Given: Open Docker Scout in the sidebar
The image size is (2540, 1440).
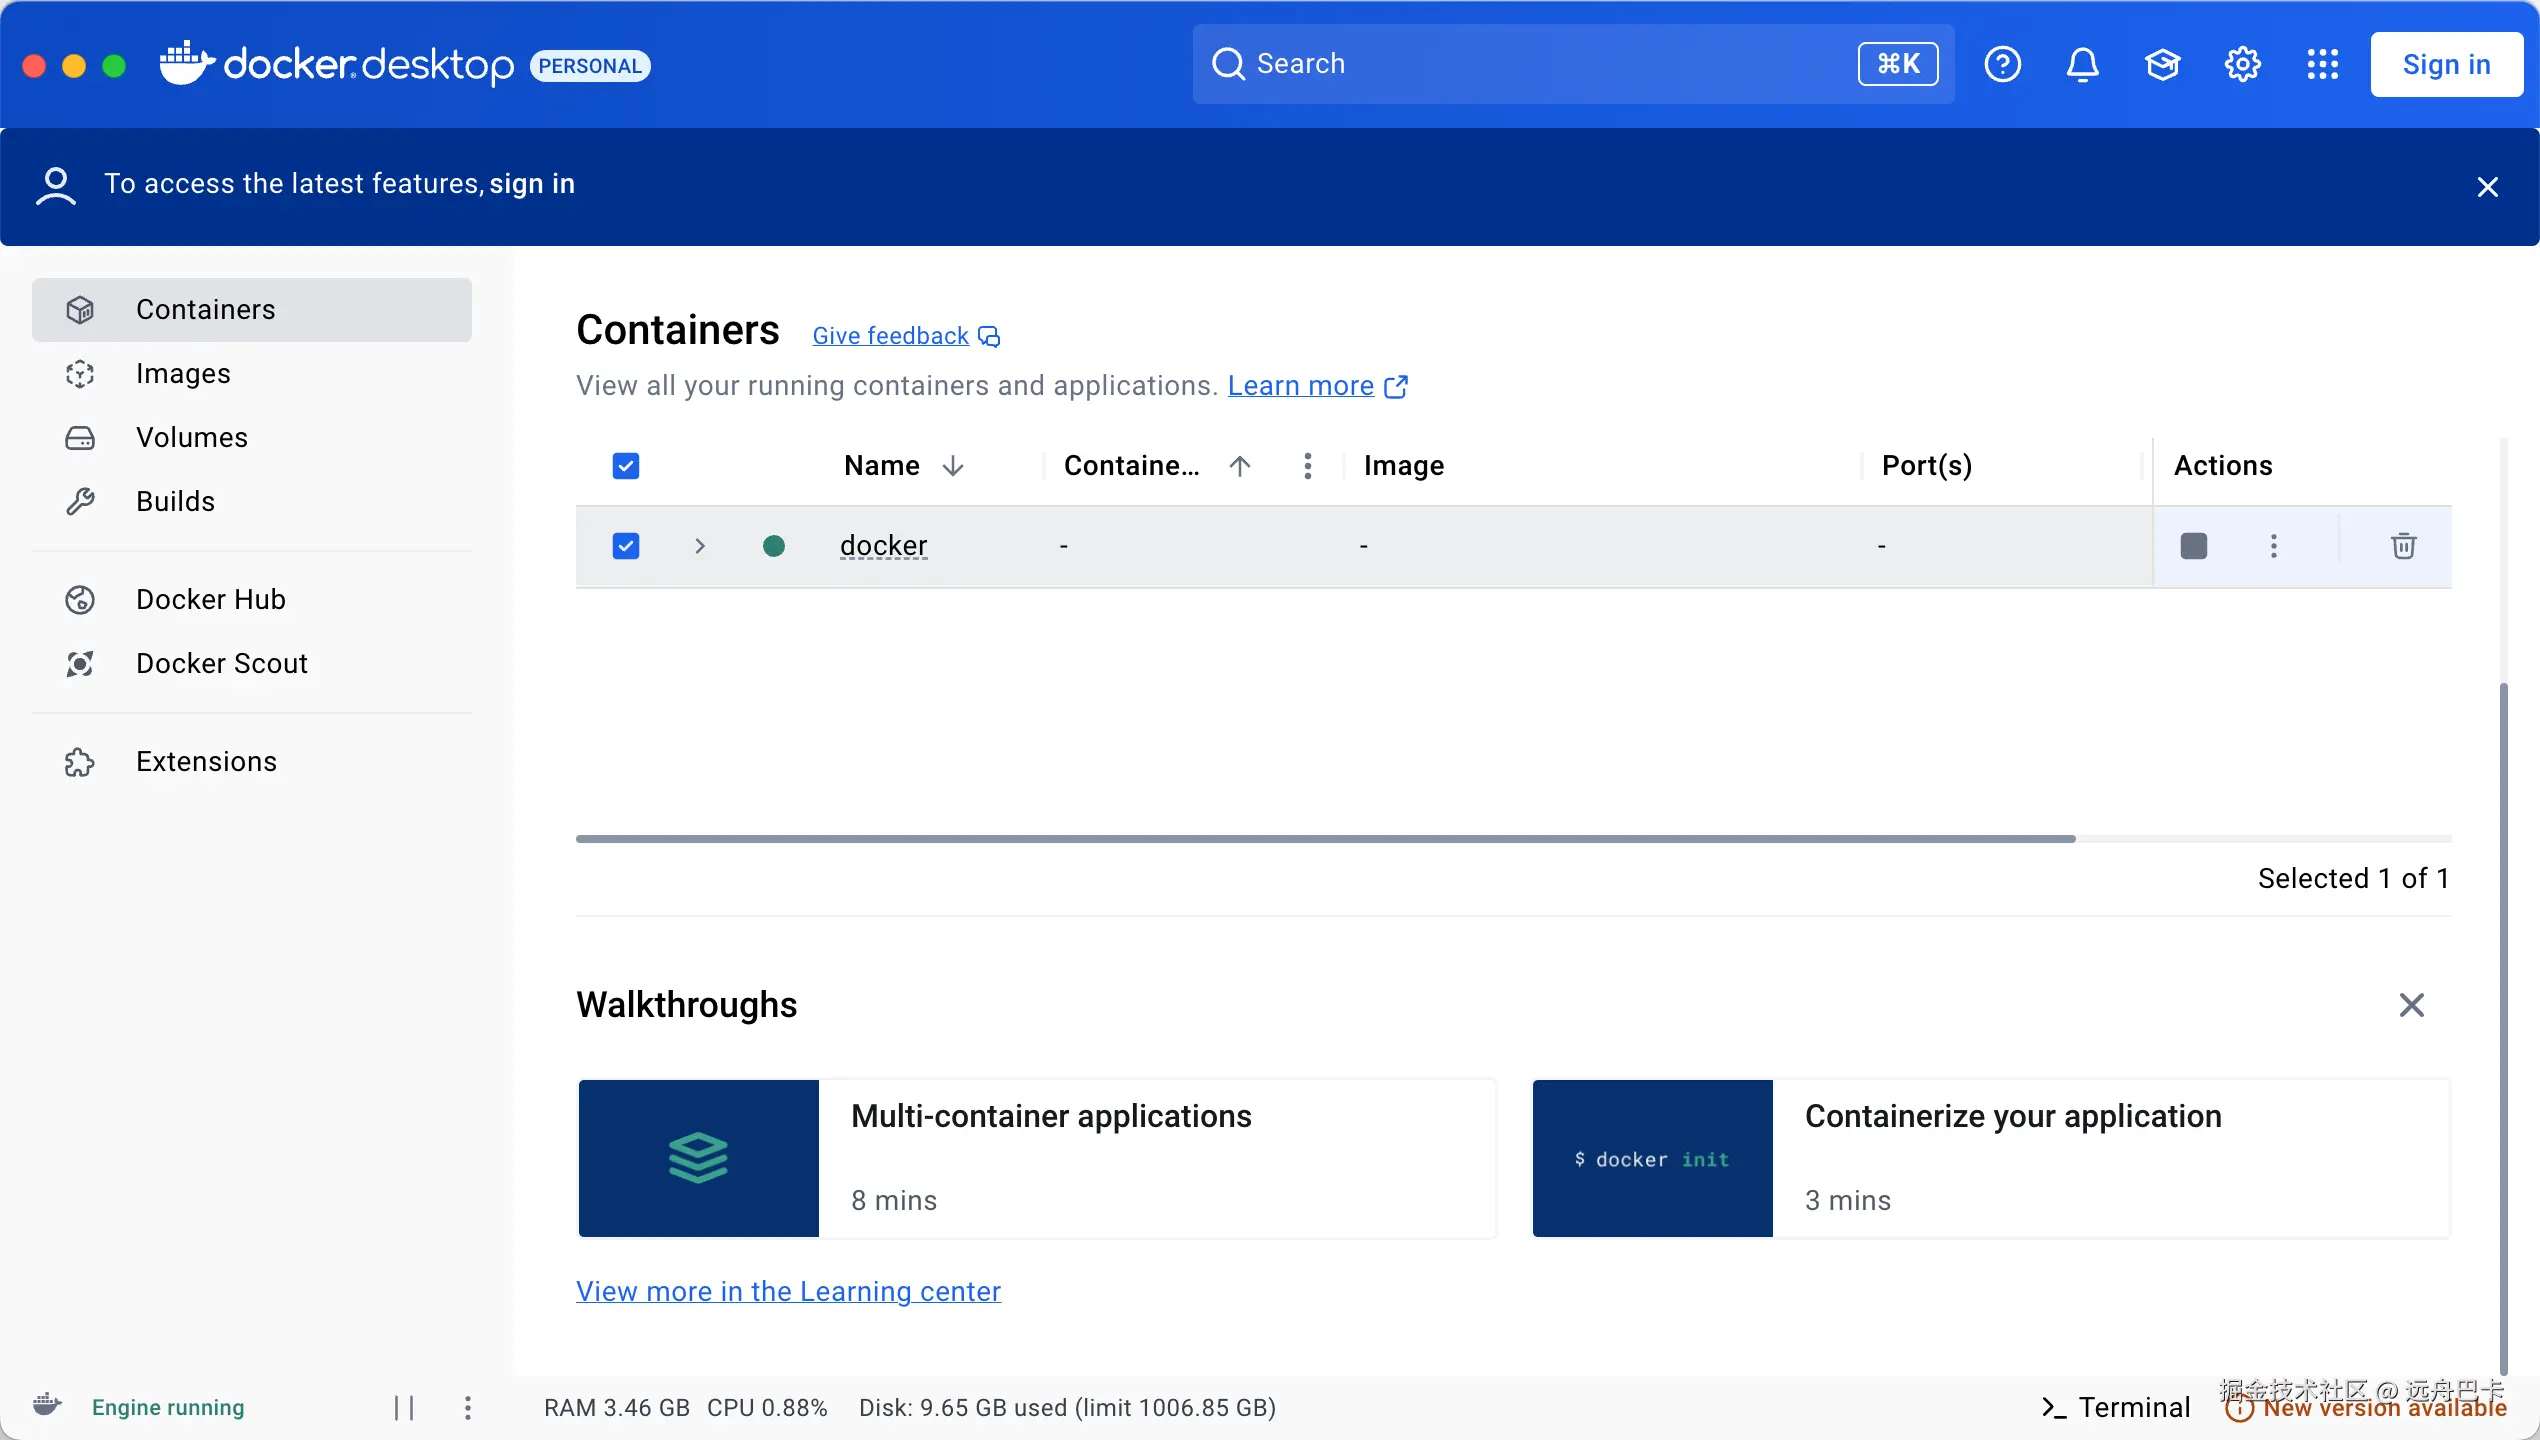Looking at the screenshot, I should [x=221, y=664].
